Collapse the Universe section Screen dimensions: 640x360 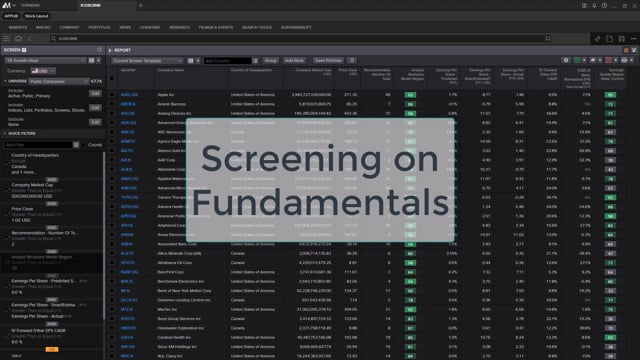5,81
